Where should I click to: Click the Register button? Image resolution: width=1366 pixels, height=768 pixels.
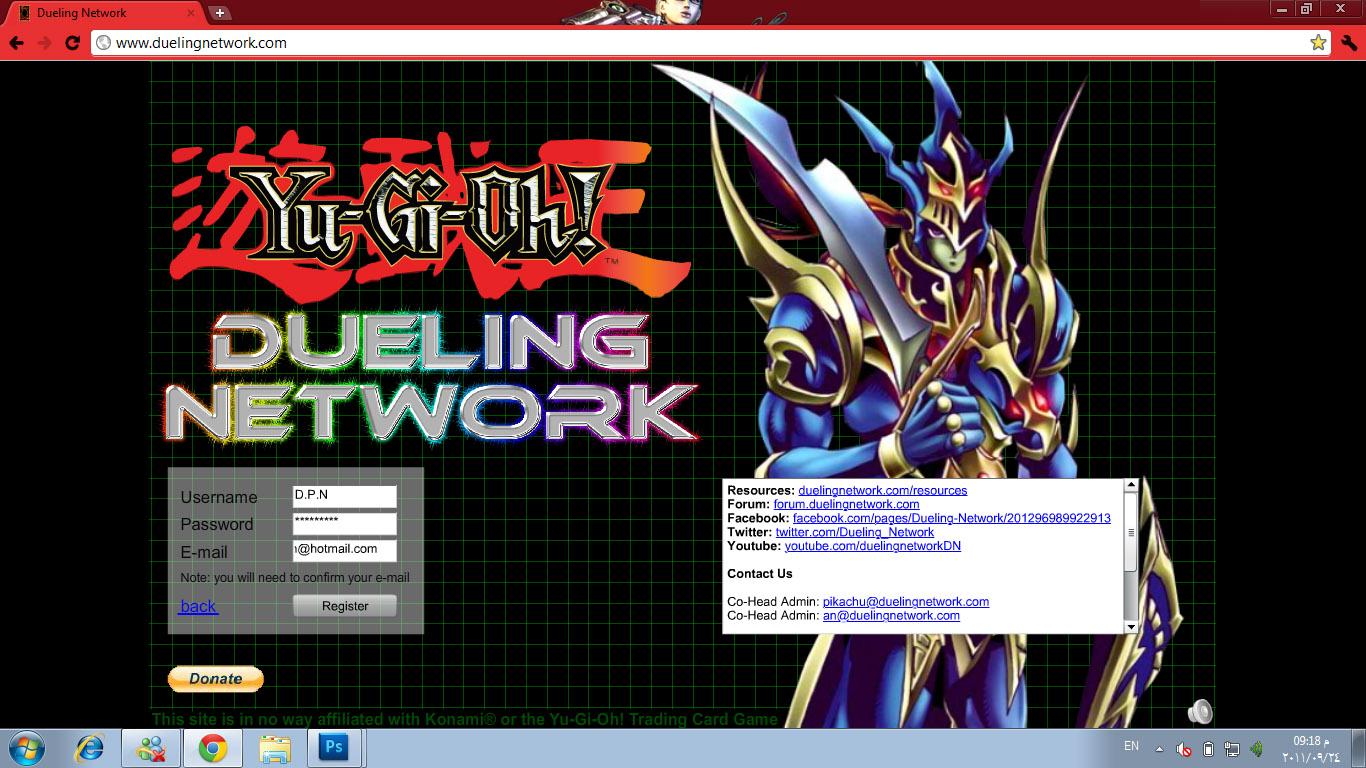click(345, 606)
